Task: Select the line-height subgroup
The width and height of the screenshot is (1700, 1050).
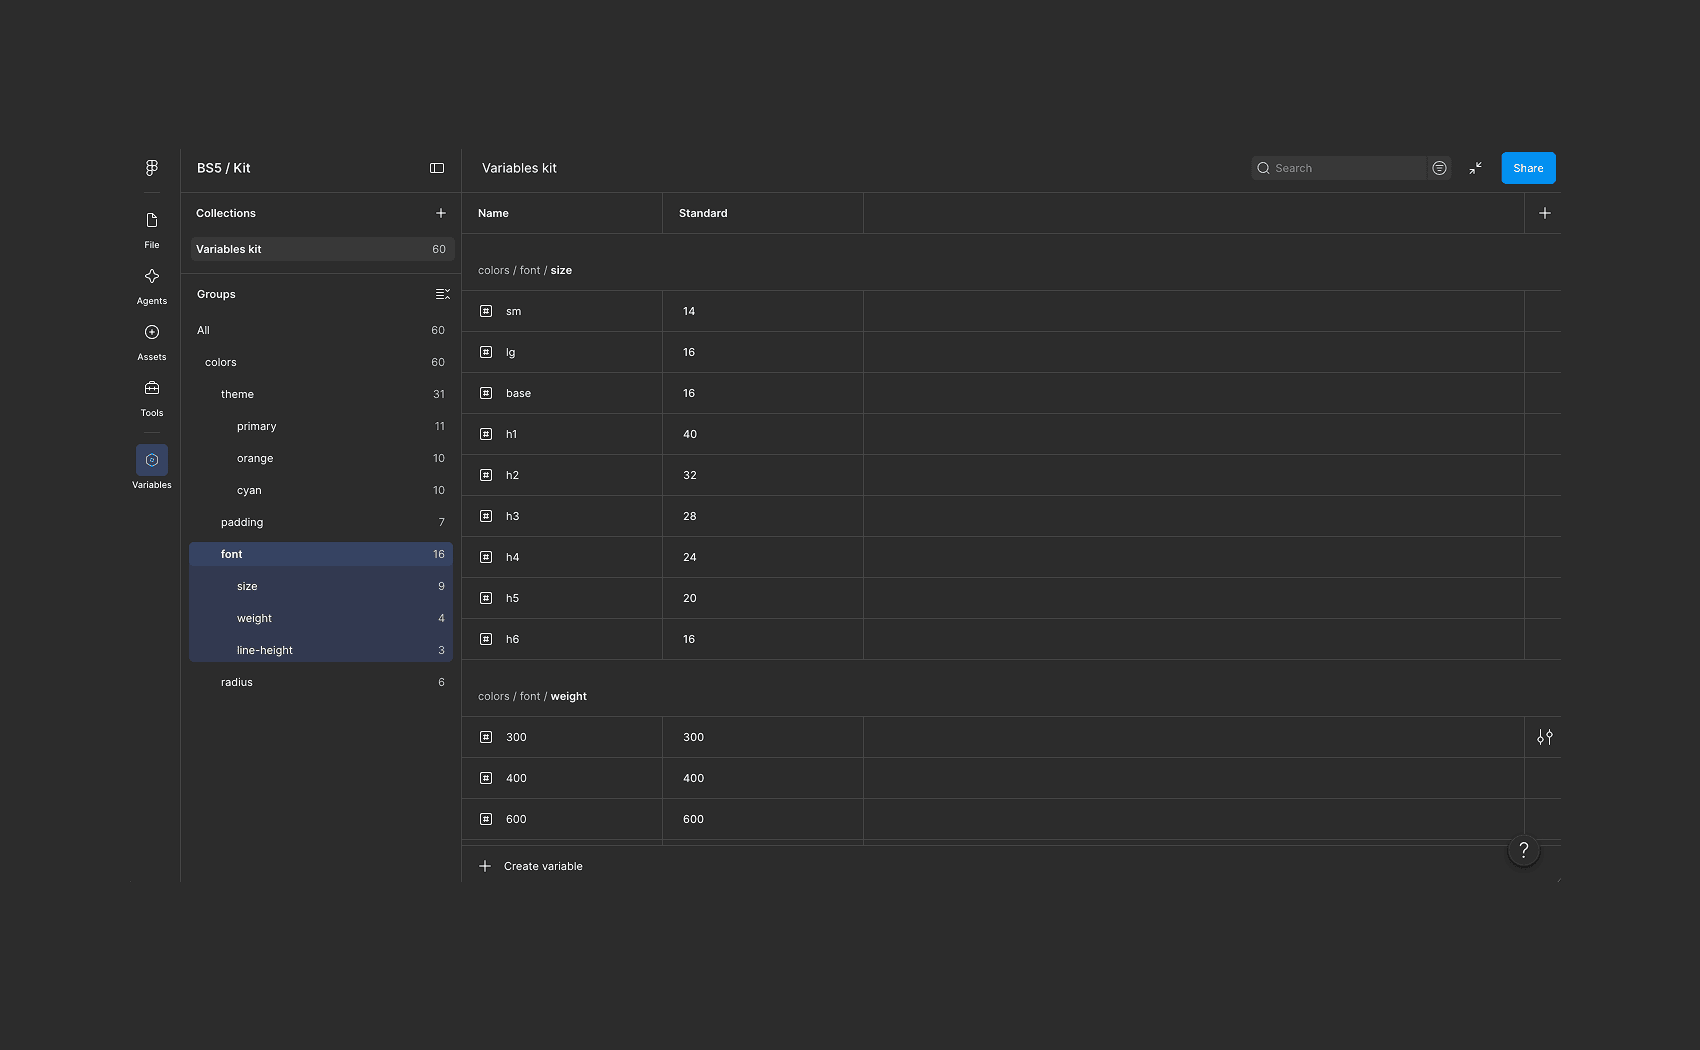Action: coord(321,650)
